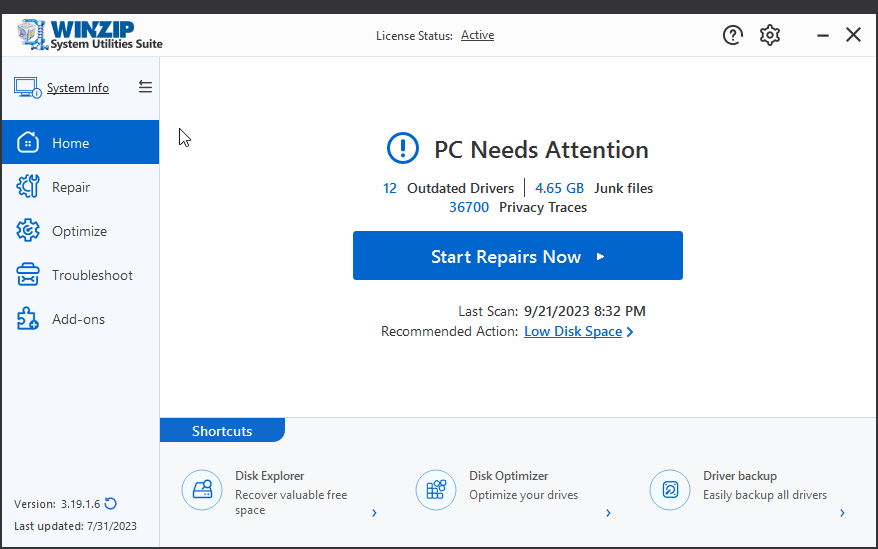Open settings via the gear icon
878x549 pixels.
769,35
